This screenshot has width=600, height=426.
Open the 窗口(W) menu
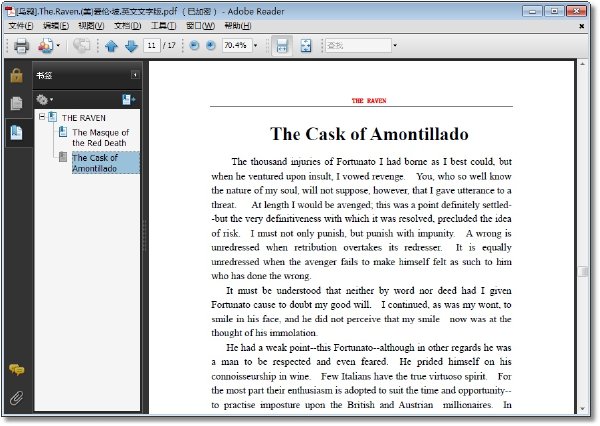click(200, 26)
